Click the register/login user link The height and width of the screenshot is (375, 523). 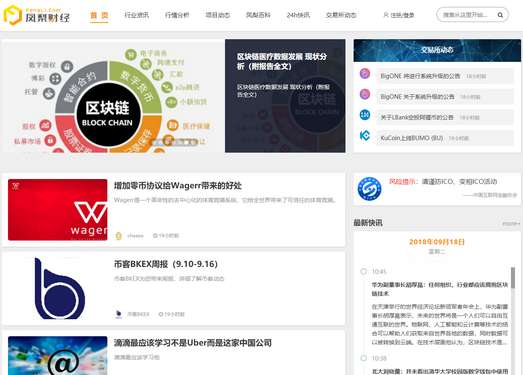tap(399, 15)
